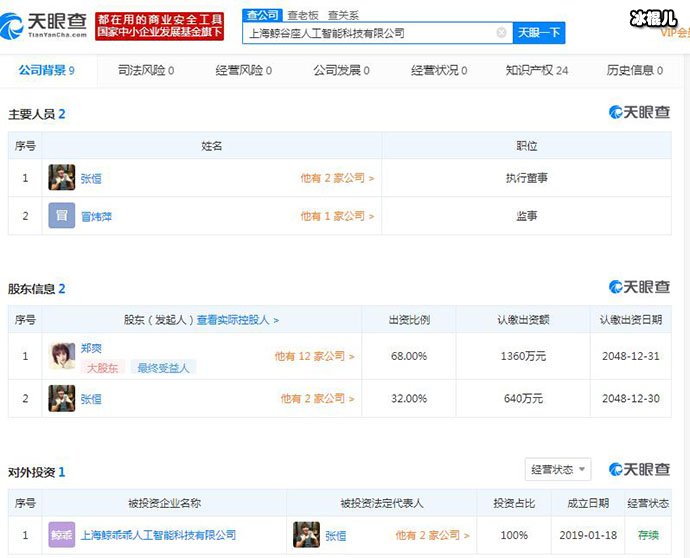Viewport: 690px width, 558px height.
Task: Click the 32.00% shareholding cell
Action: pyautogui.click(x=409, y=399)
